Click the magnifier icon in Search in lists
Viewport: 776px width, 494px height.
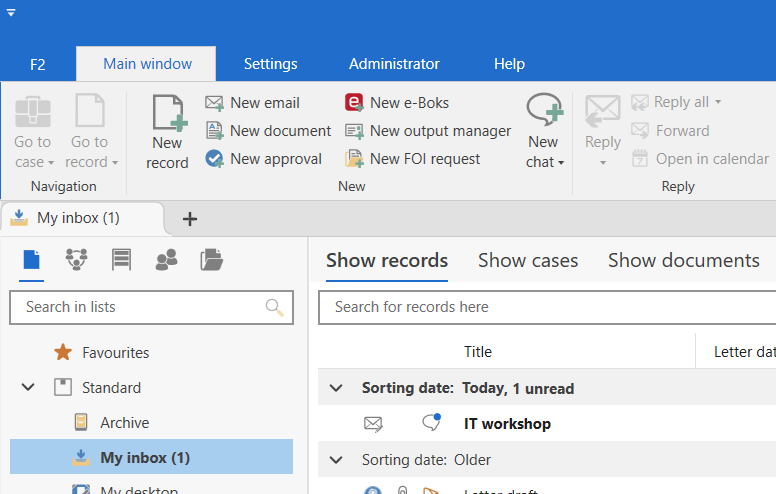pos(275,307)
